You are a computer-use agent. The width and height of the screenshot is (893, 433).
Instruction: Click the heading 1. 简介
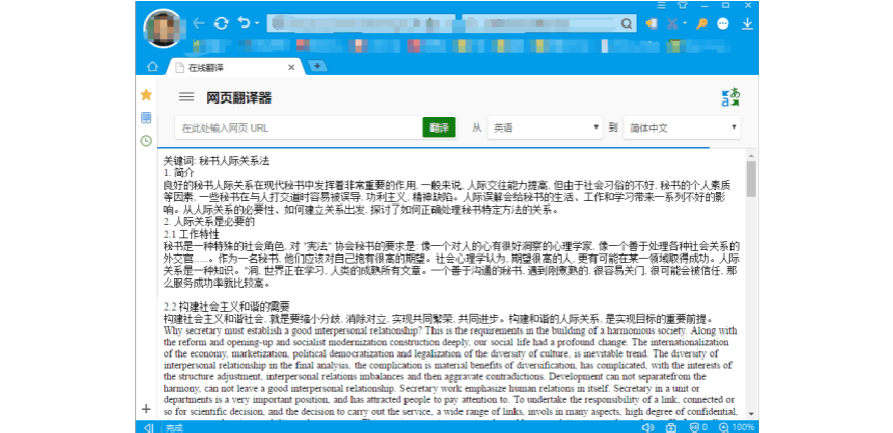pyautogui.click(x=179, y=171)
